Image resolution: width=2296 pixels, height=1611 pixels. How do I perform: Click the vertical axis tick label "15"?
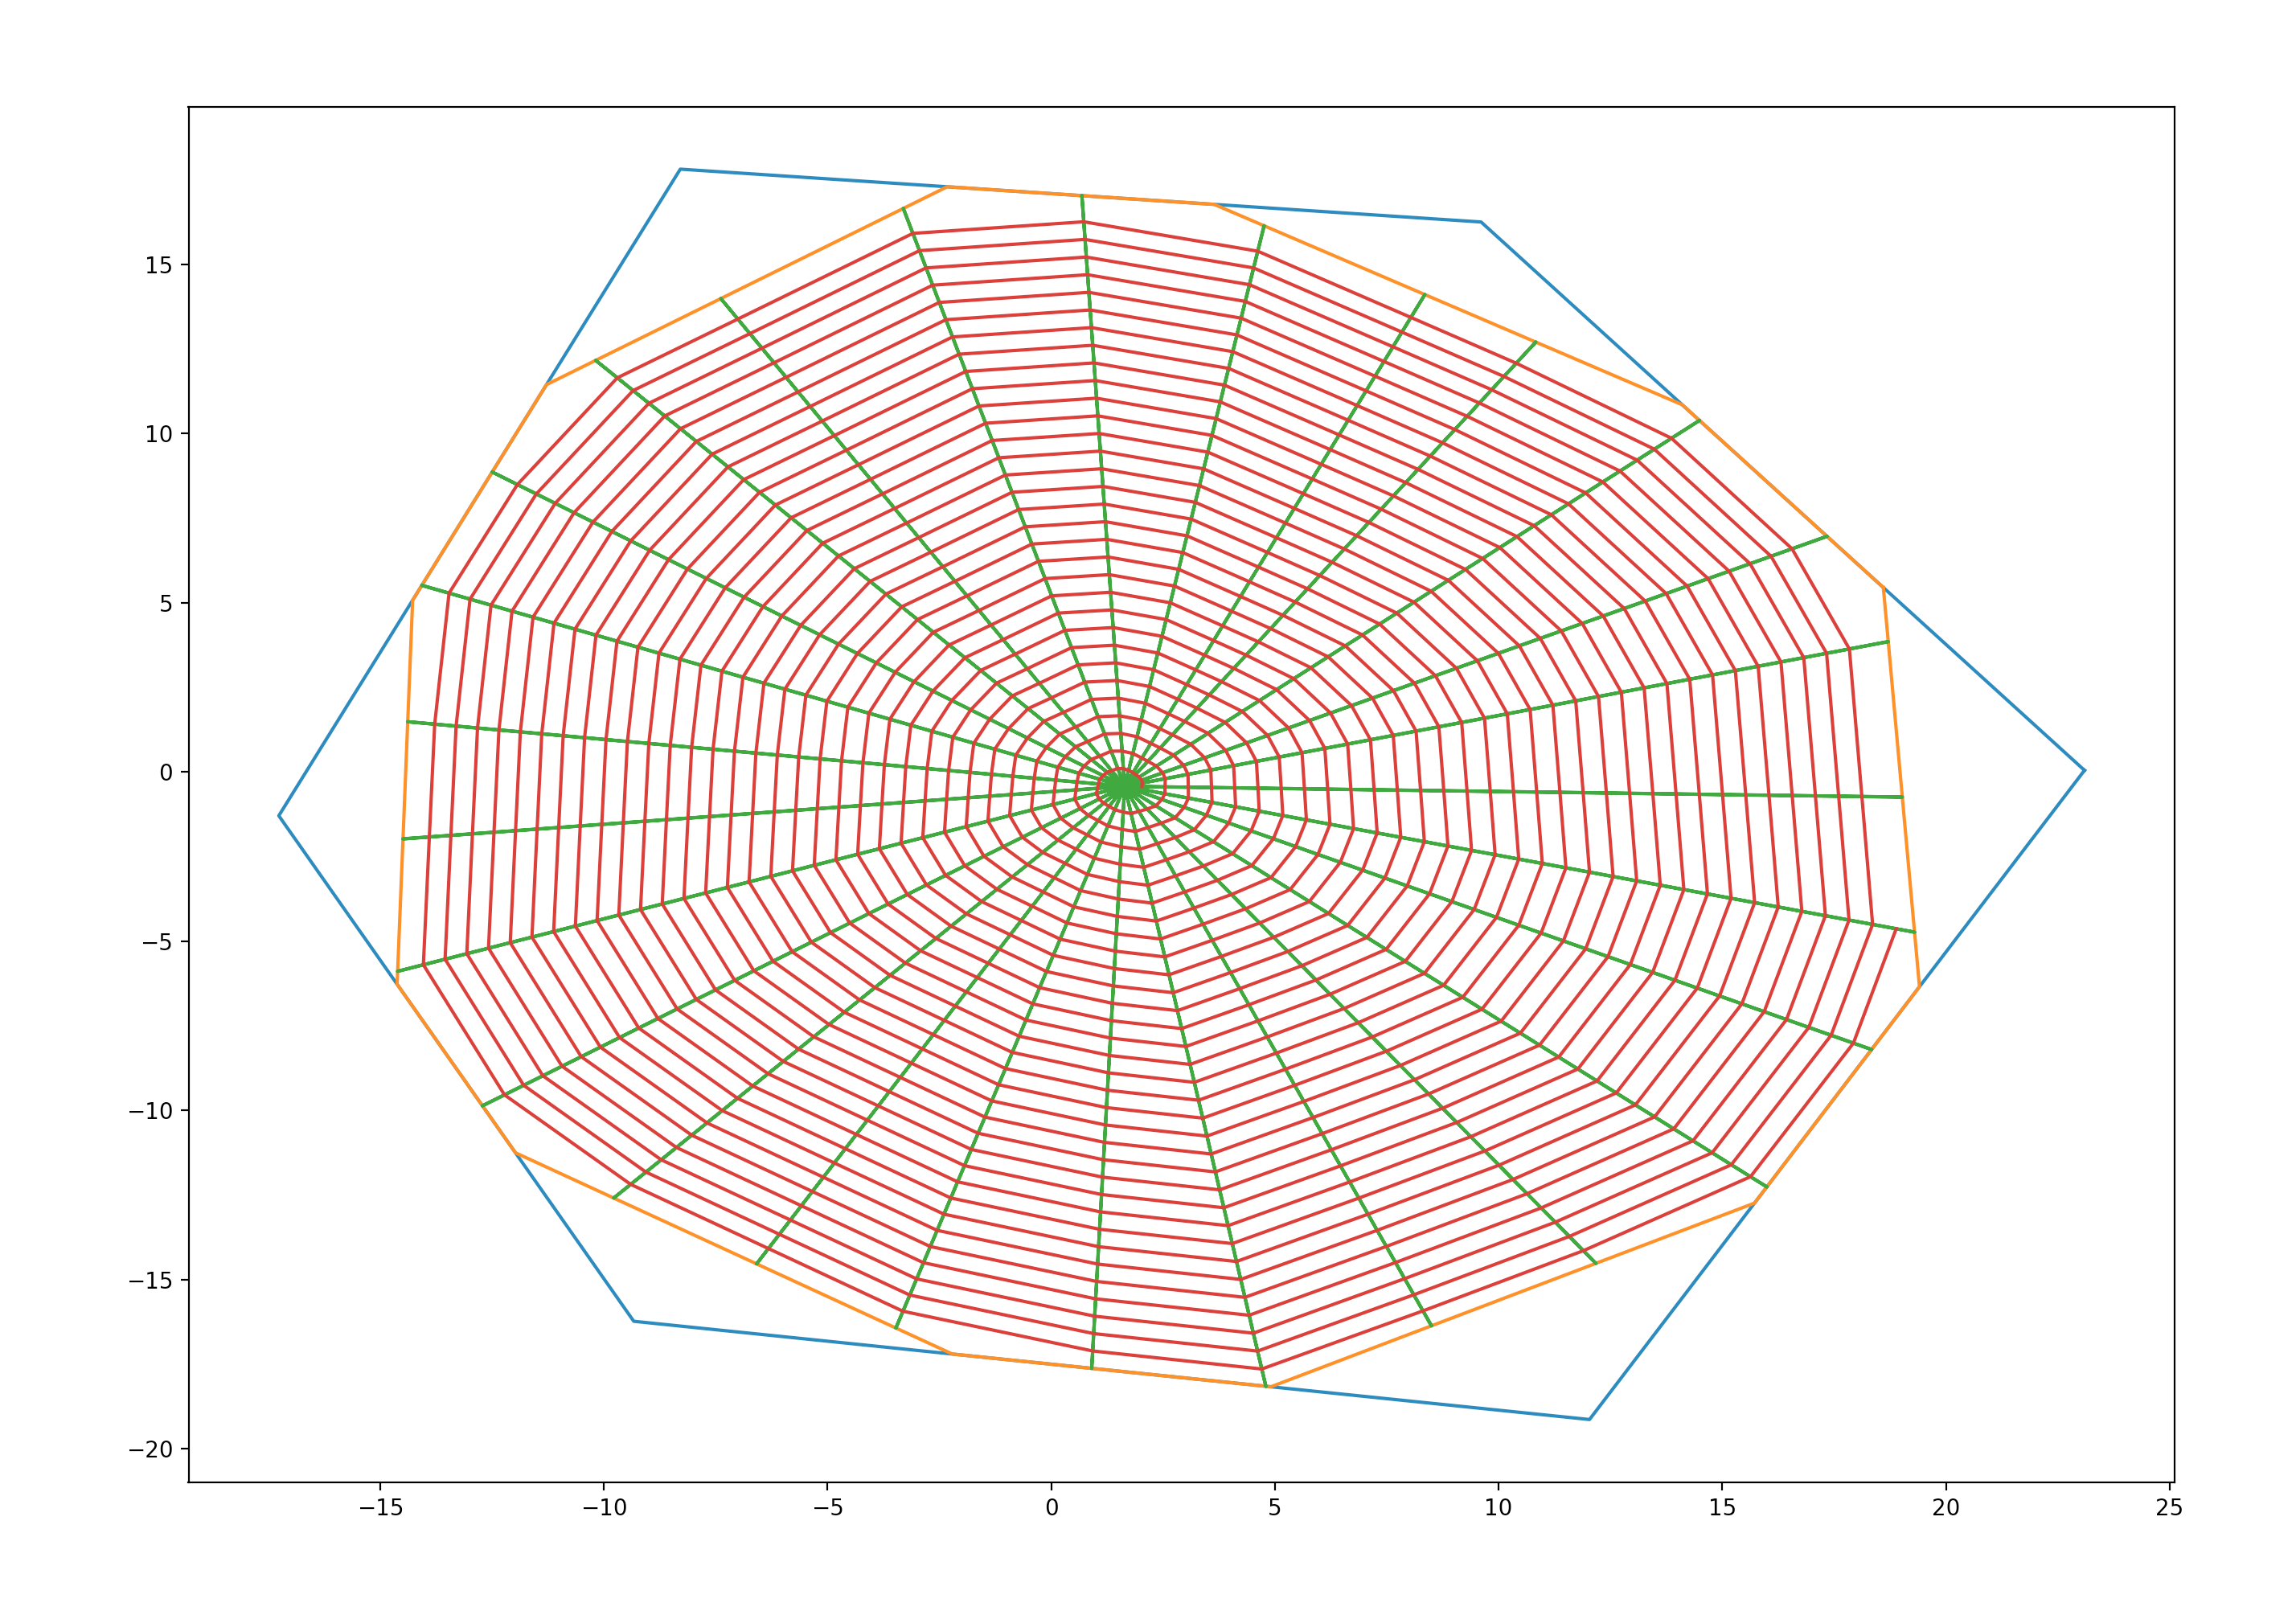159,266
